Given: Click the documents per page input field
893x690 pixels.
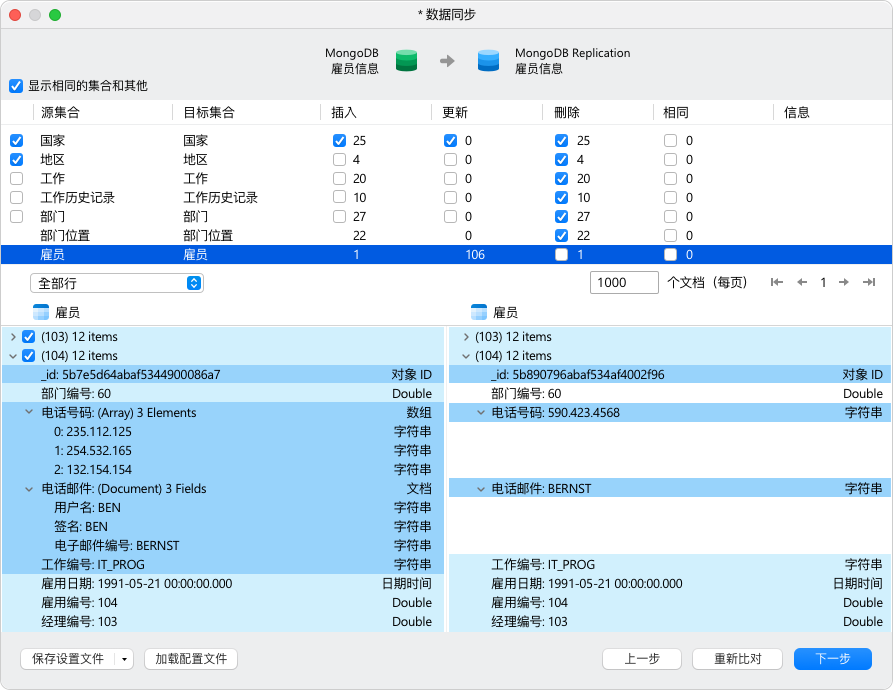Looking at the screenshot, I should pyautogui.click(x=624, y=283).
